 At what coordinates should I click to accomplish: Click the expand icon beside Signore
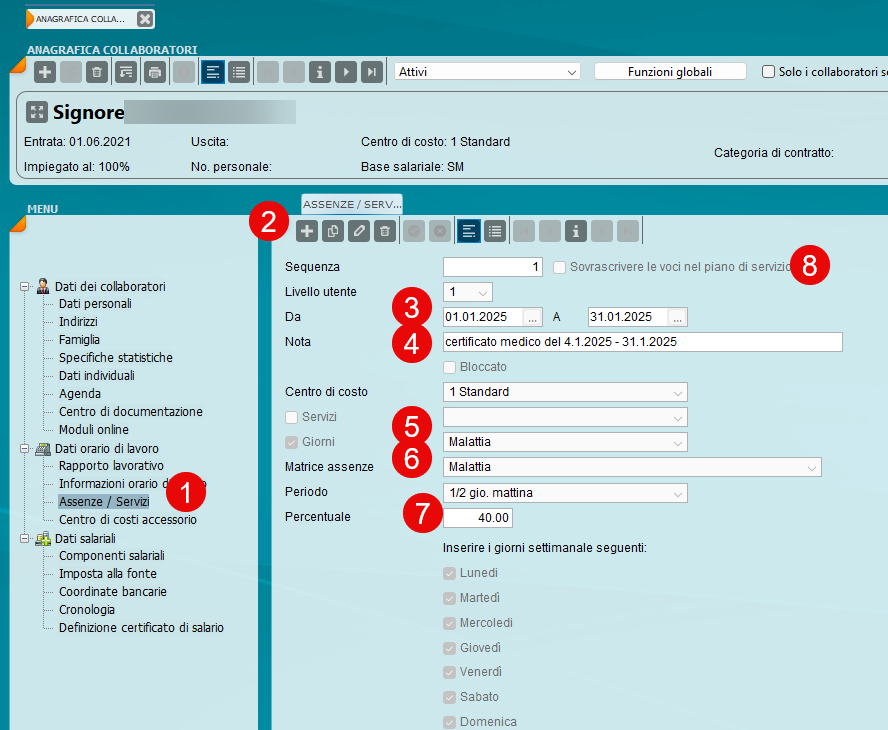point(37,112)
